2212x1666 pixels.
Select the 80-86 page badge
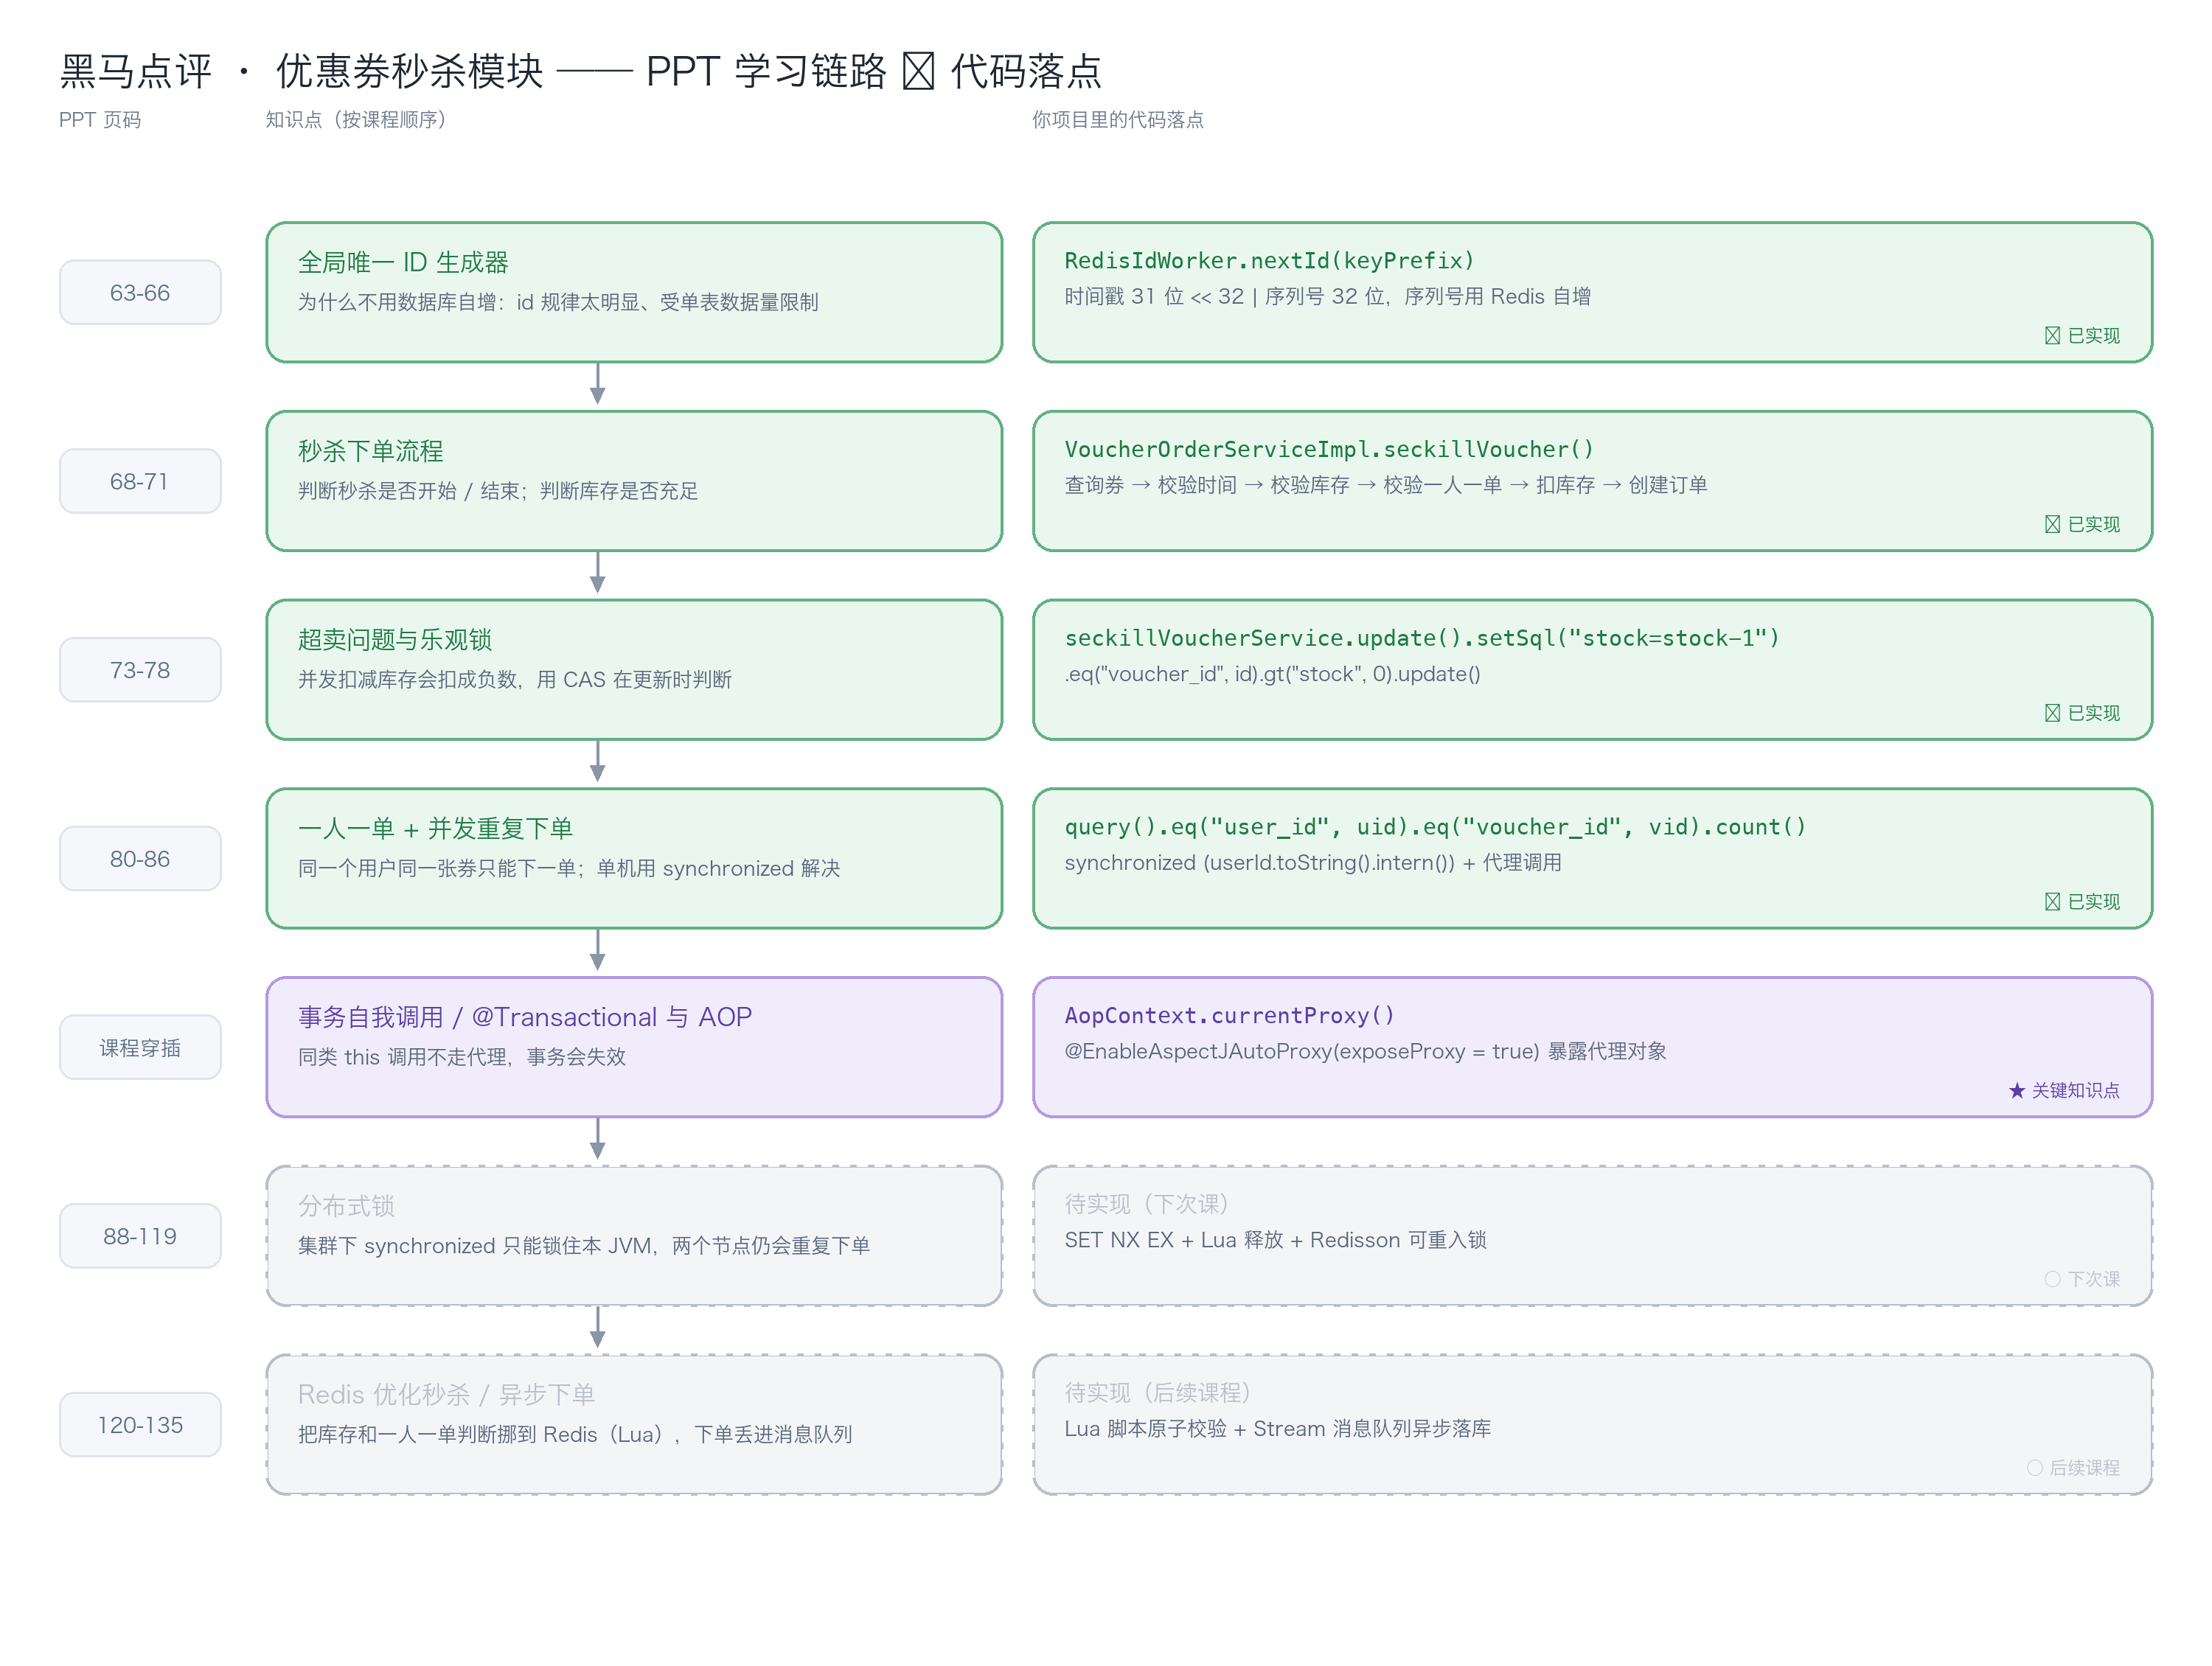pyautogui.click(x=140, y=858)
